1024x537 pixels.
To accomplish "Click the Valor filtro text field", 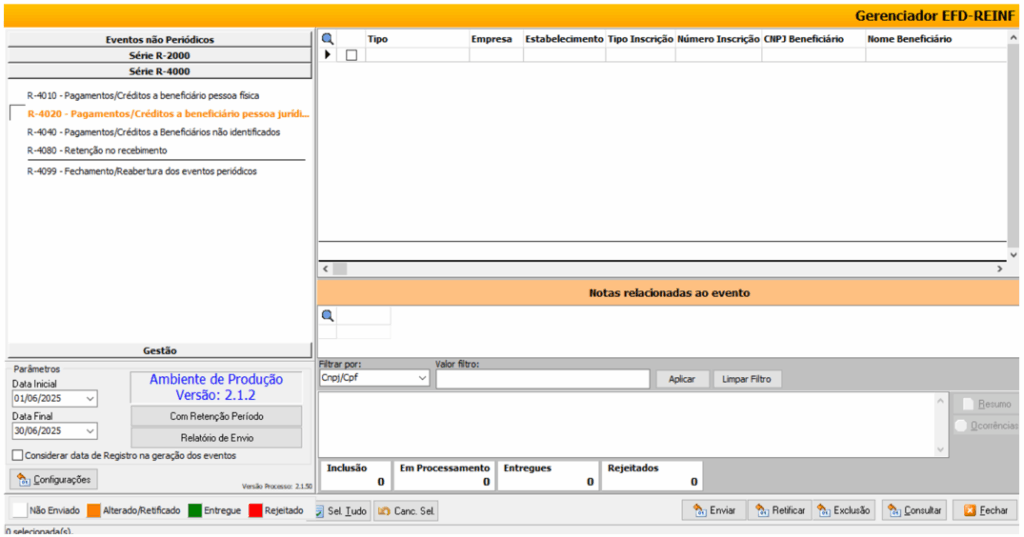I will point(543,379).
